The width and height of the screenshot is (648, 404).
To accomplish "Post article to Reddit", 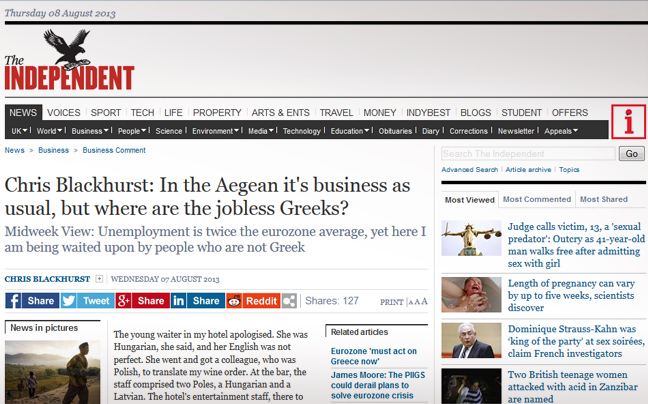I will (253, 301).
